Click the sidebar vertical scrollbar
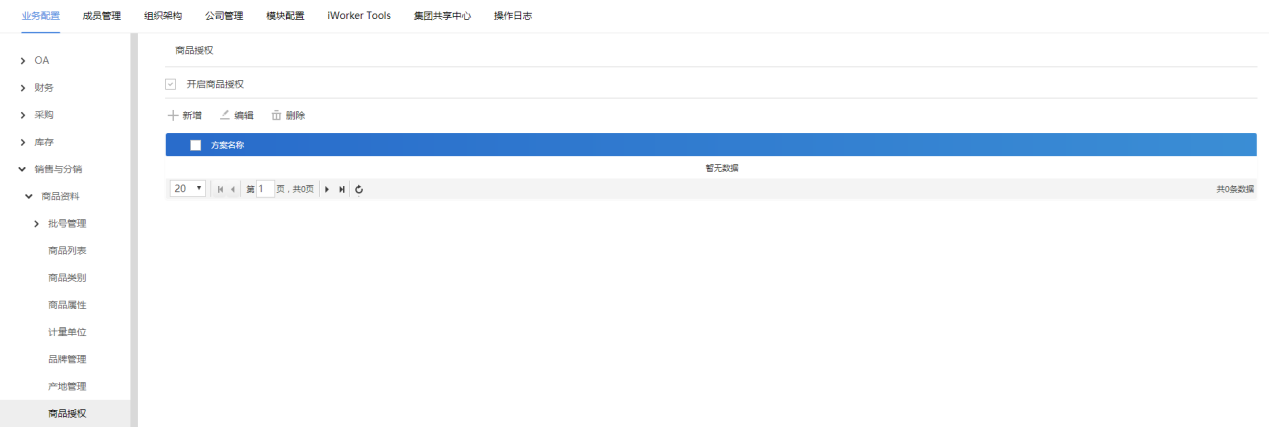 tap(134, 230)
